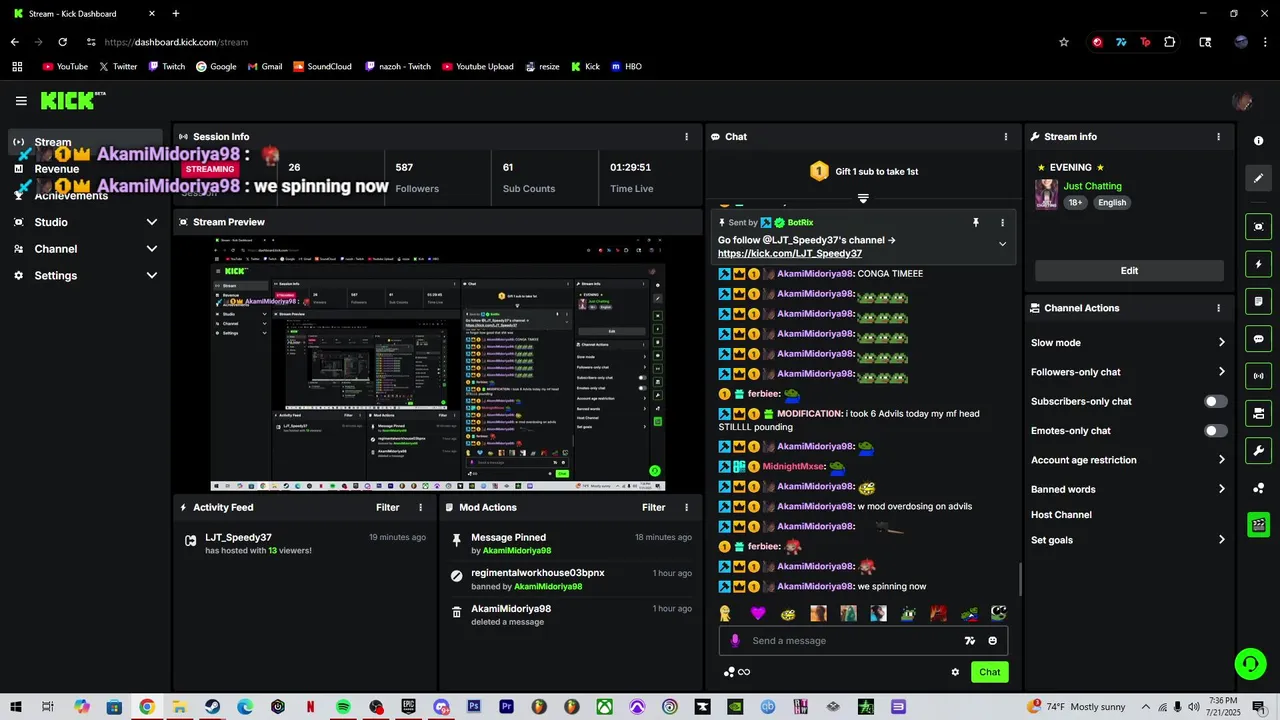Click the green support headset floating button

[x=1249, y=663]
